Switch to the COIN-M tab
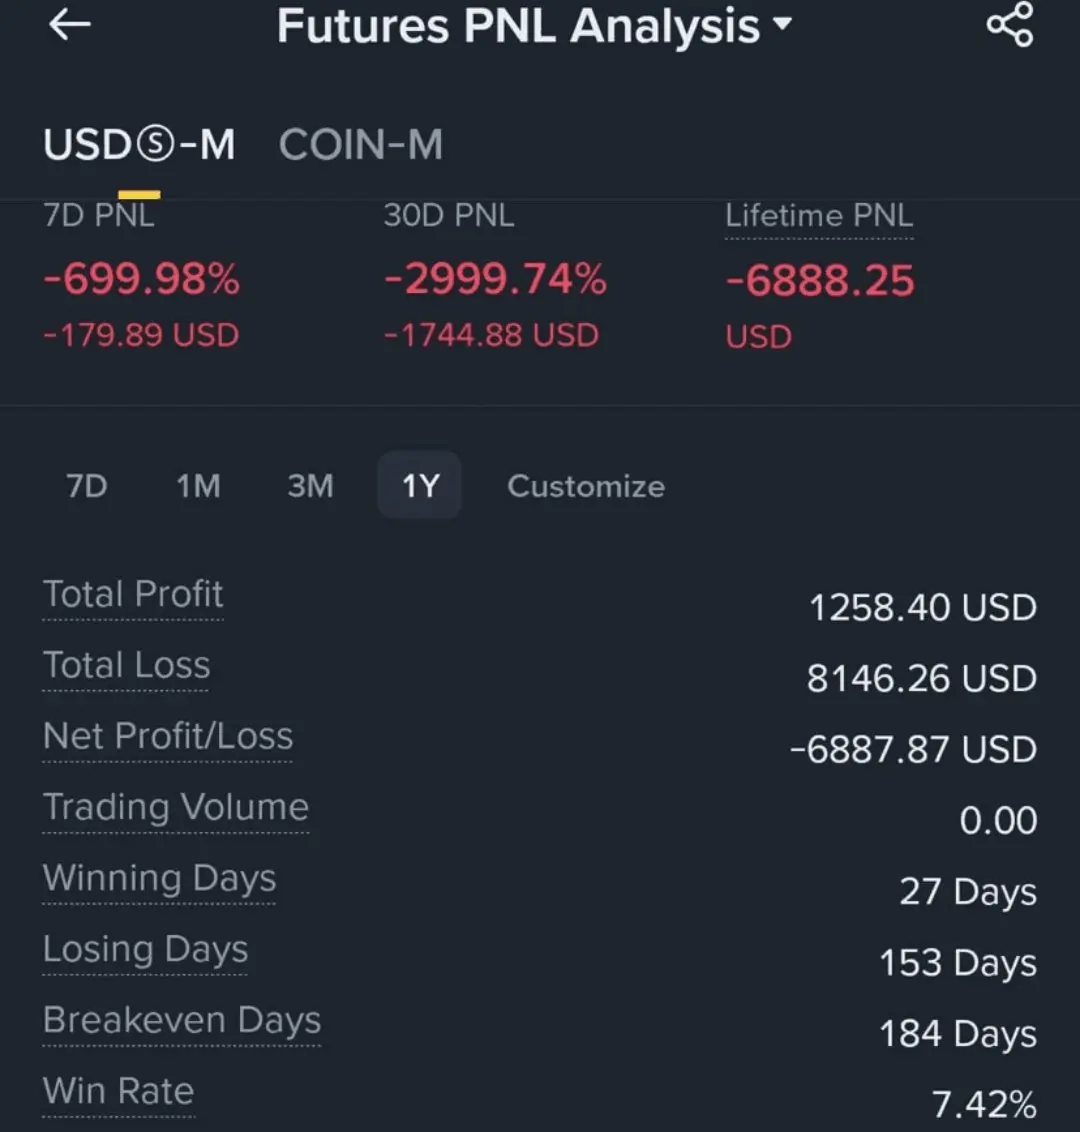 (x=361, y=146)
